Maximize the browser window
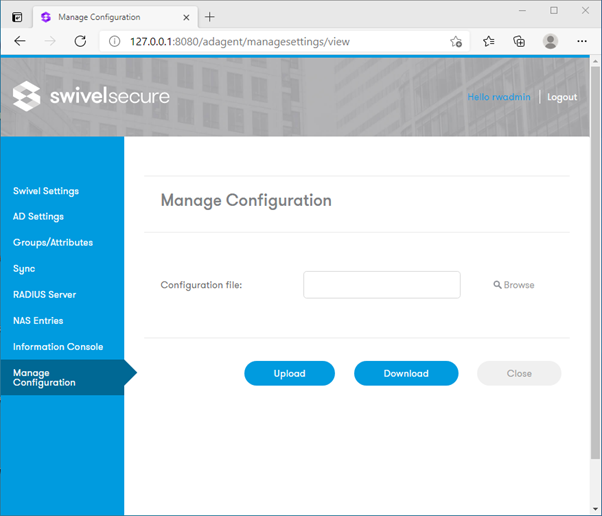The height and width of the screenshot is (516, 602). click(x=554, y=11)
